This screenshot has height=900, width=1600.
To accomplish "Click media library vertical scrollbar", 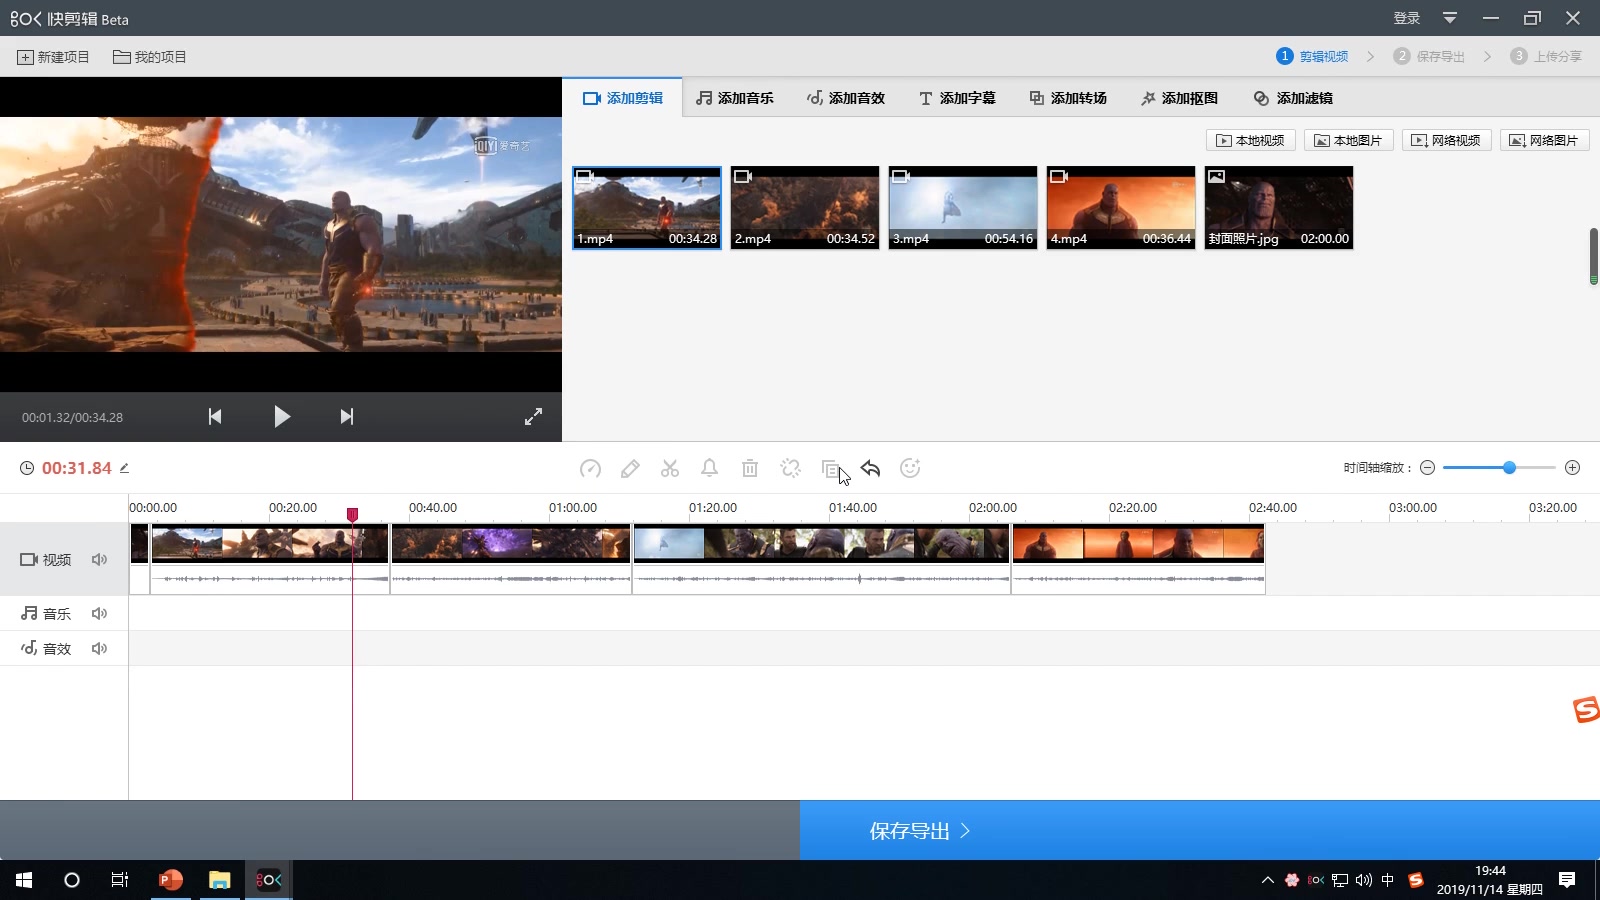I will (x=1593, y=256).
